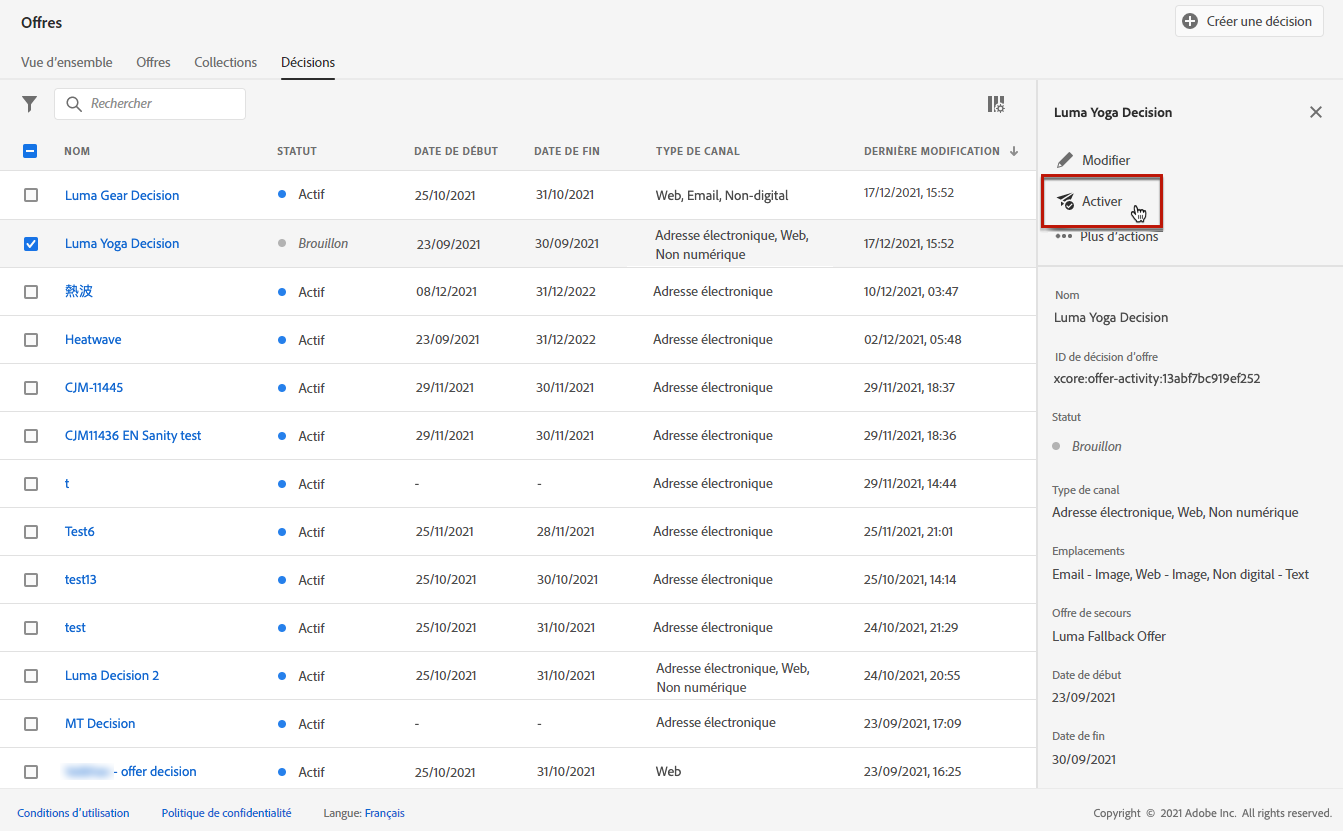Go to the Collections tab
This screenshot has width=1343, height=831.
(226, 62)
